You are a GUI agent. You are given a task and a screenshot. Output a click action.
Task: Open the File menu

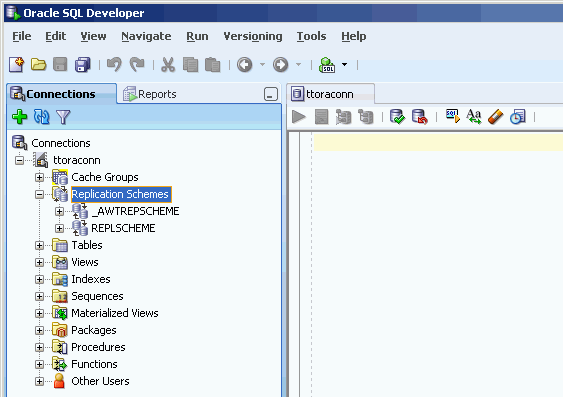[22, 36]
